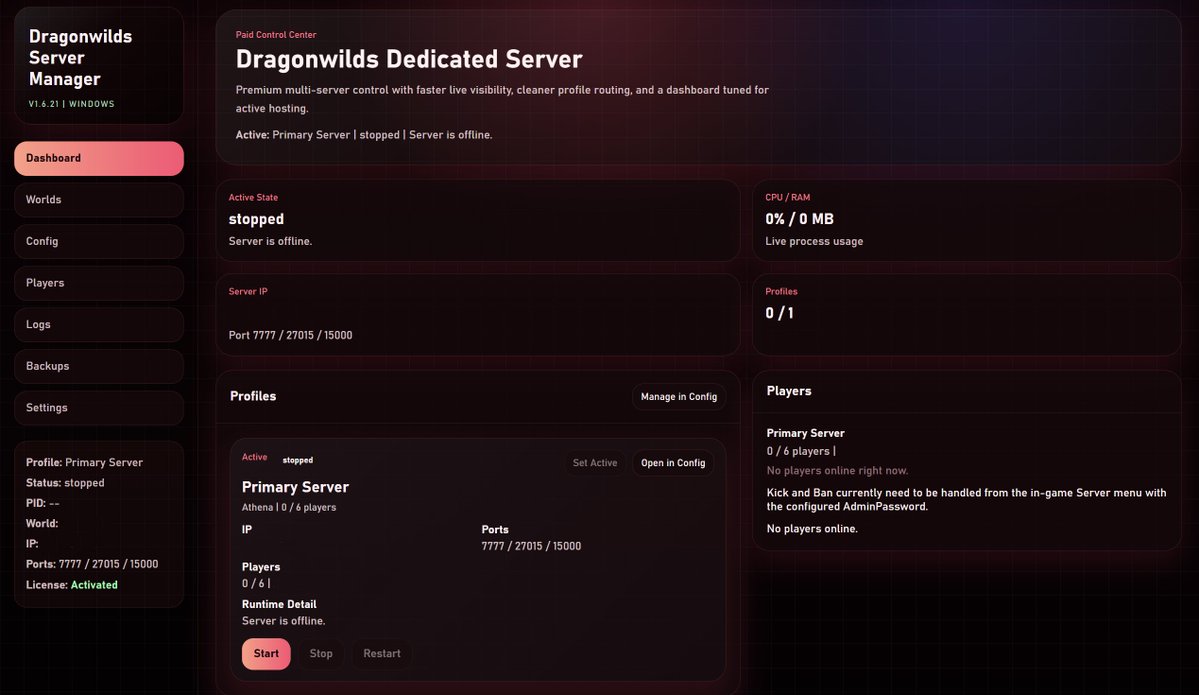Click the Active State 'stopped' value
This screenshot has width=1199, height=695.
click(256, 219)
